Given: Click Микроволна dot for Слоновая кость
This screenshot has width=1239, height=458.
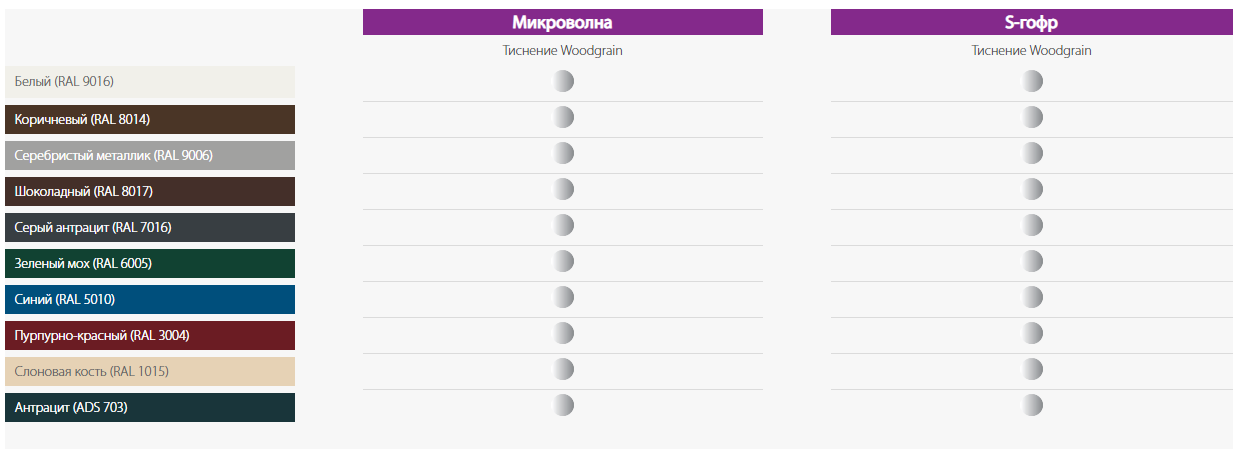Looking at the screenshot, I should click(x=563, y=369).
